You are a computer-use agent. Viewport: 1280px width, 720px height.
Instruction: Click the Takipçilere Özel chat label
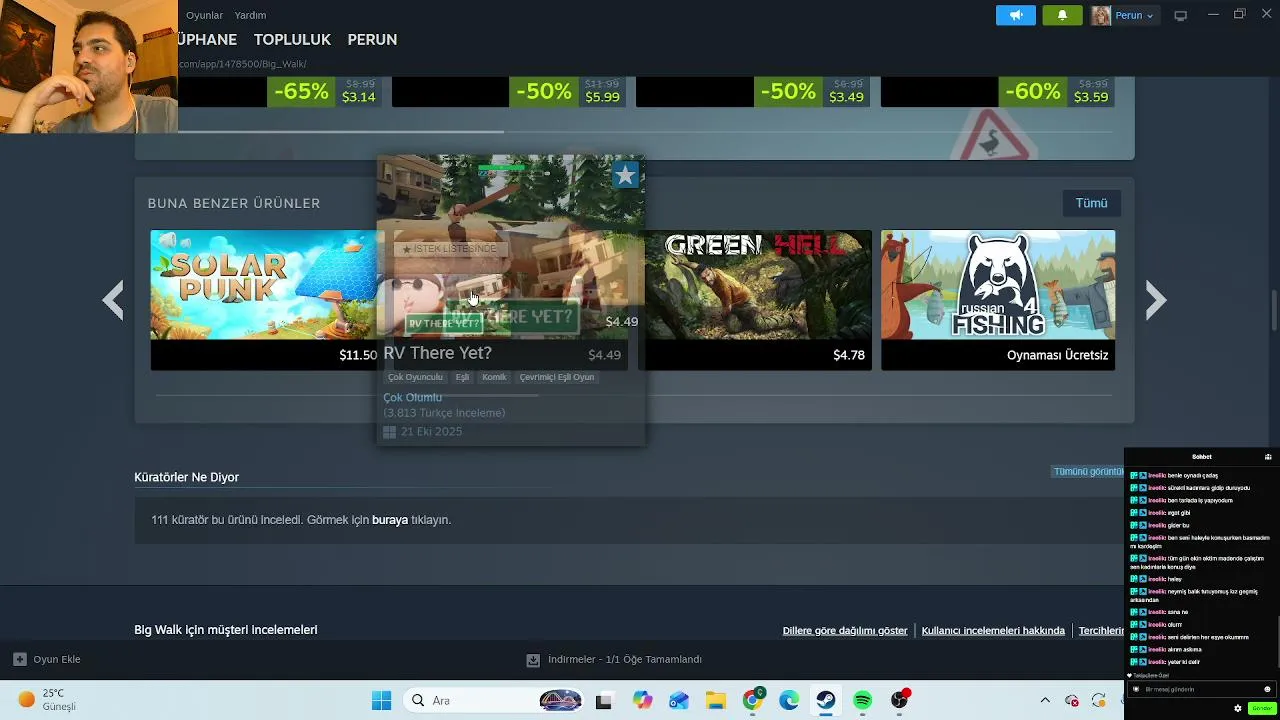pos(1151,676)
